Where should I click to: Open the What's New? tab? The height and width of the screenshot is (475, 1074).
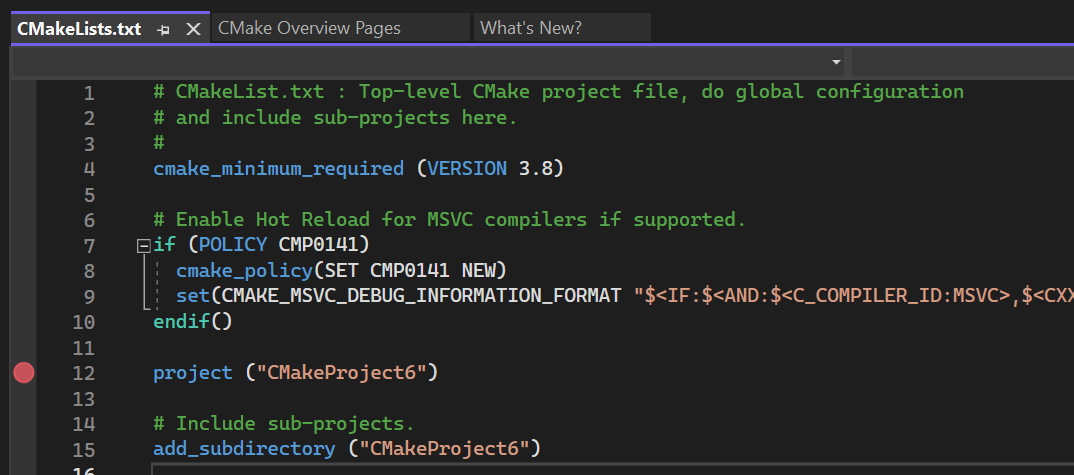[x=530, y=28]
